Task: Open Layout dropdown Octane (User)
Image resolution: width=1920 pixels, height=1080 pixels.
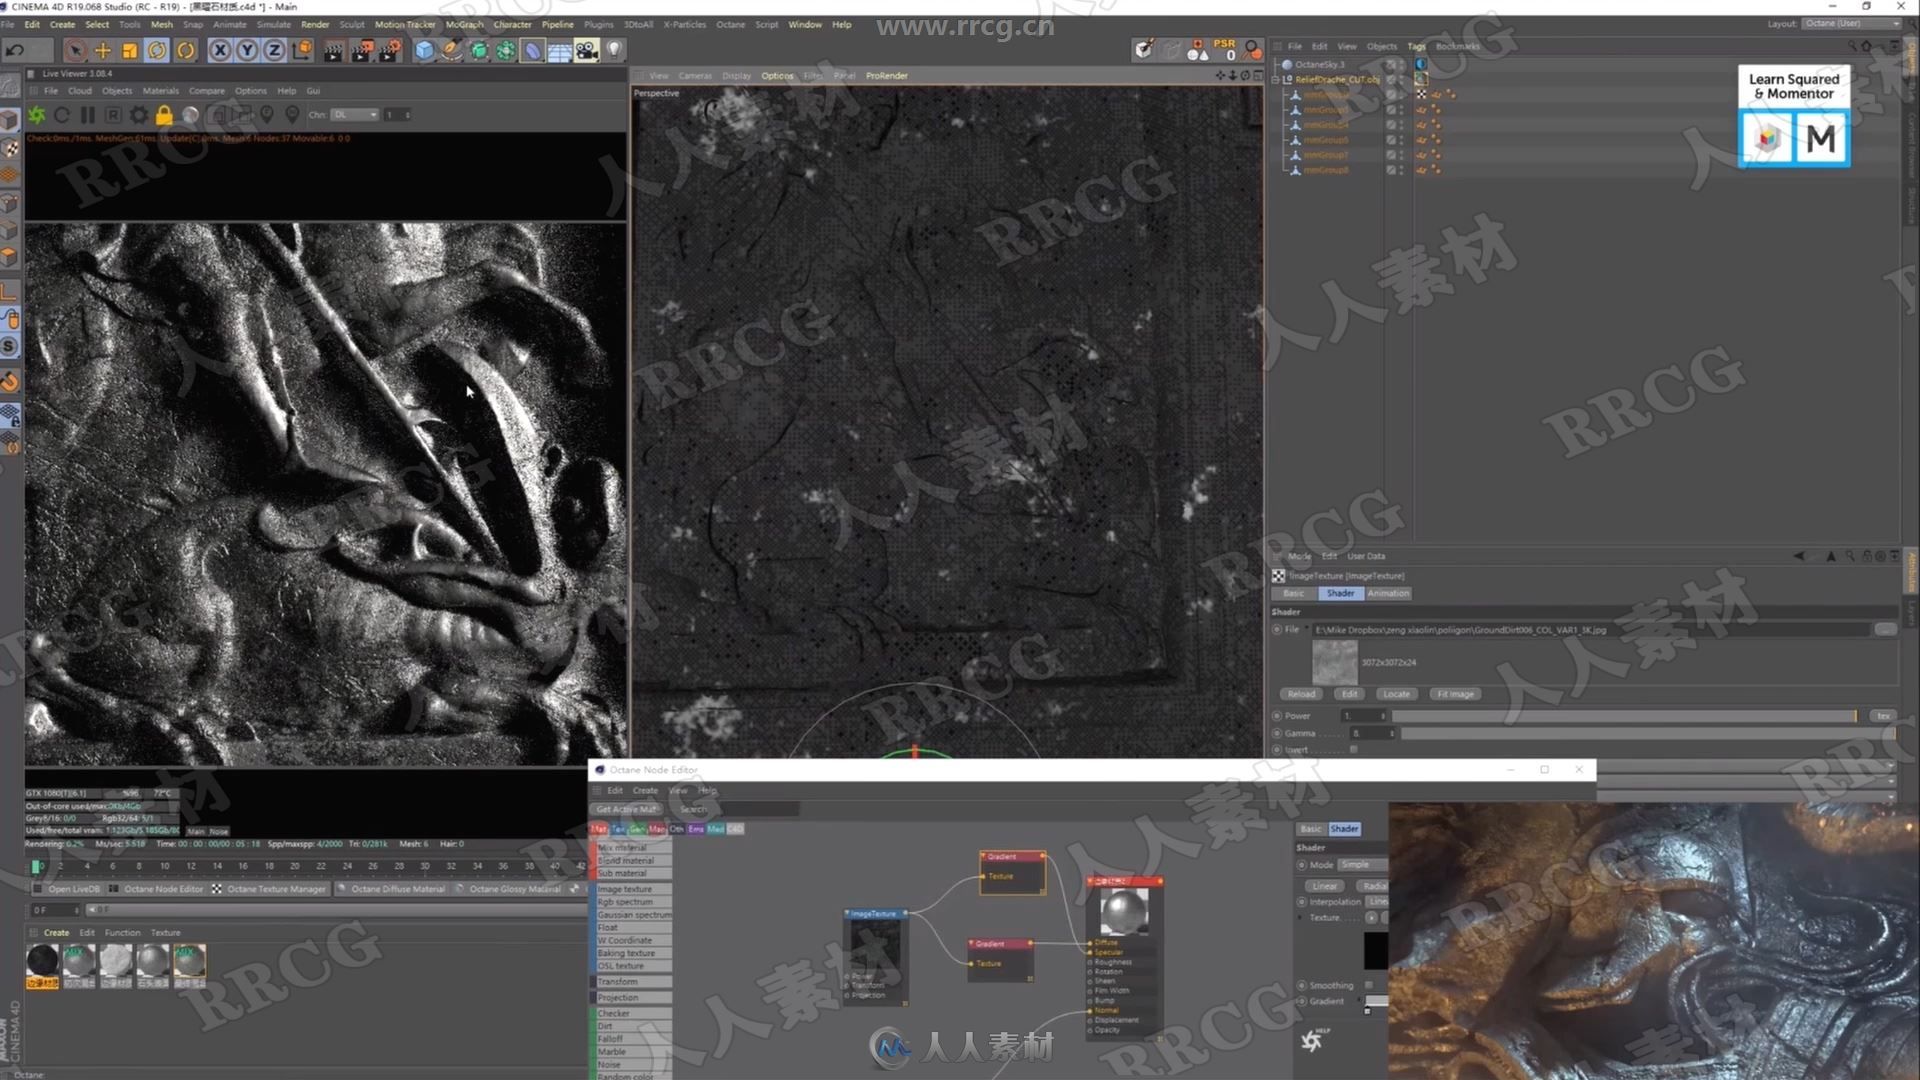Action: [1853, 24]
